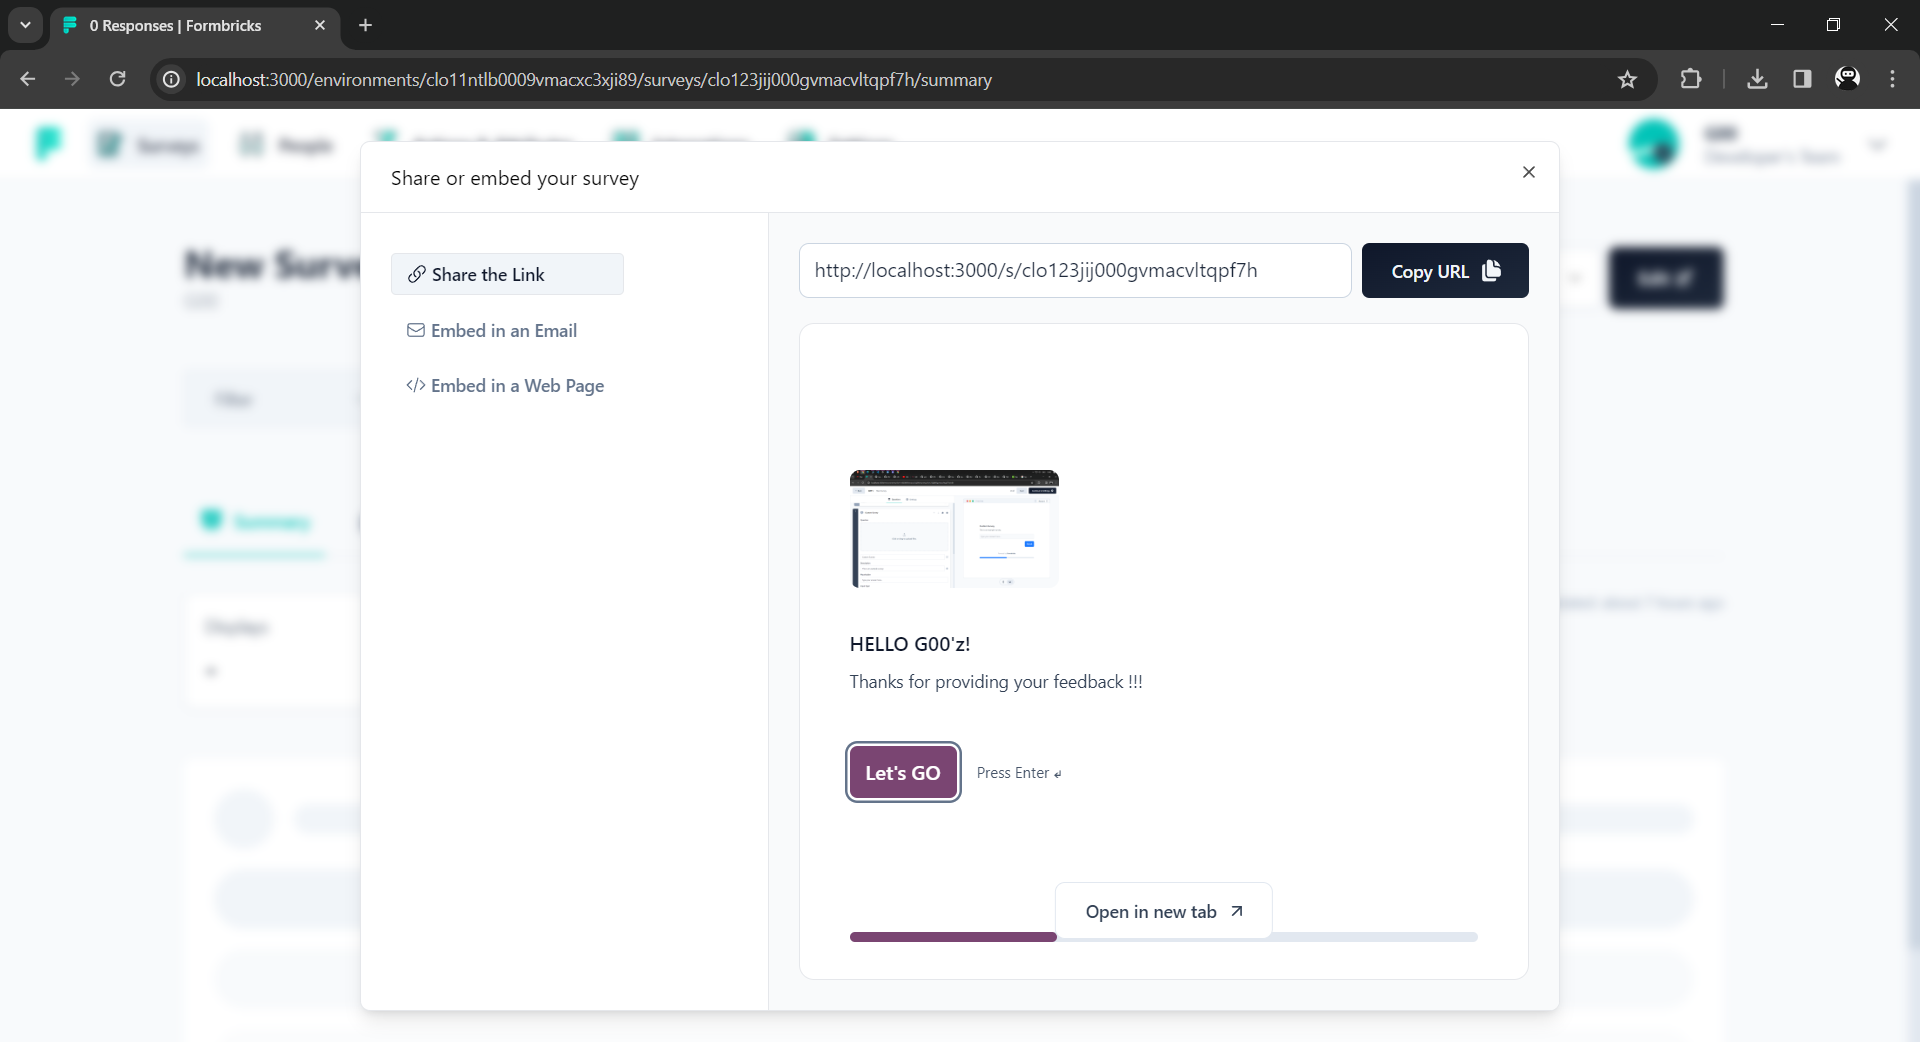This screenshot has height=1042, width=1920.
Task: Click the site information icon in the address bar
Action: coord(170,79)
